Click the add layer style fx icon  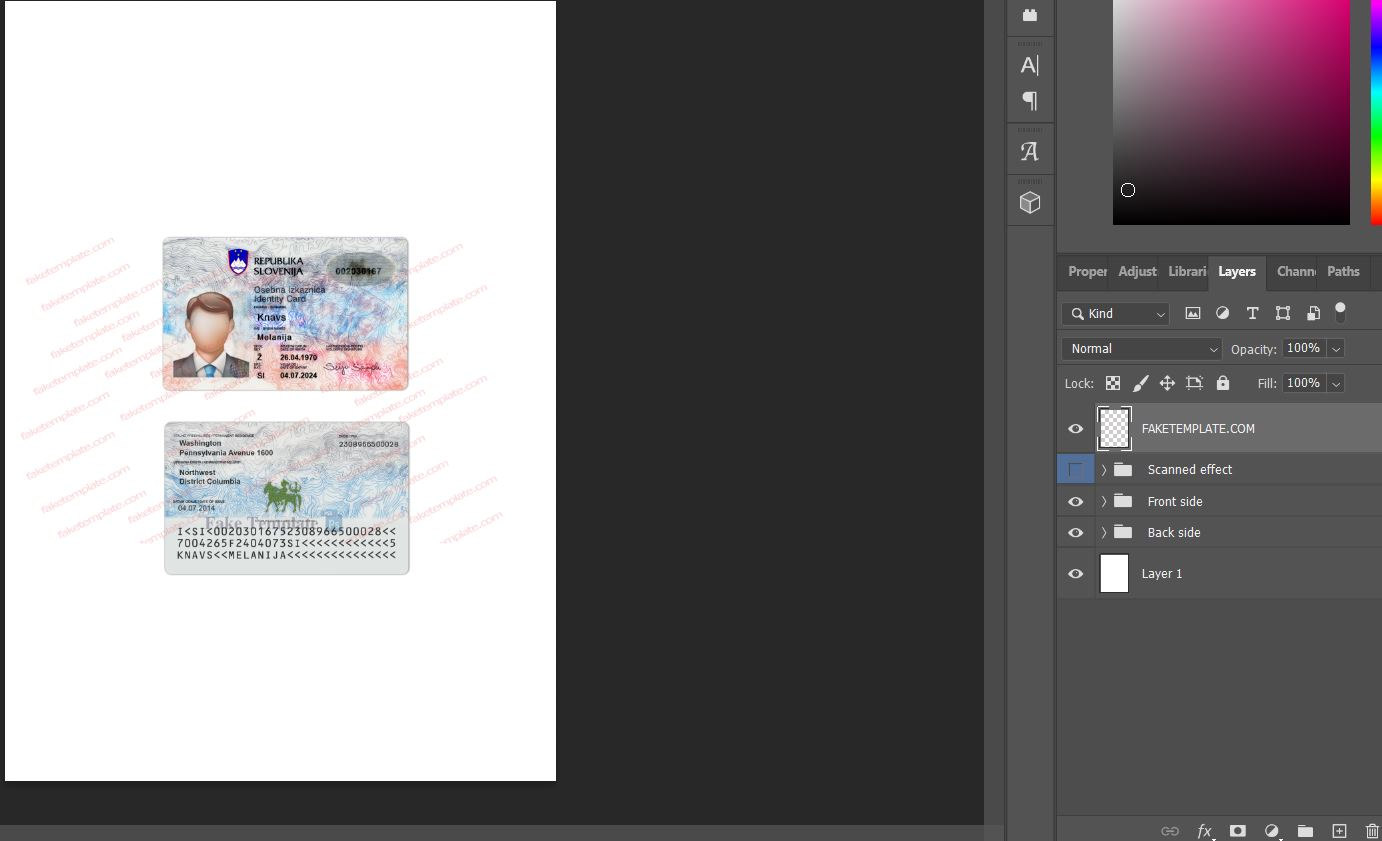(1204, 831)
